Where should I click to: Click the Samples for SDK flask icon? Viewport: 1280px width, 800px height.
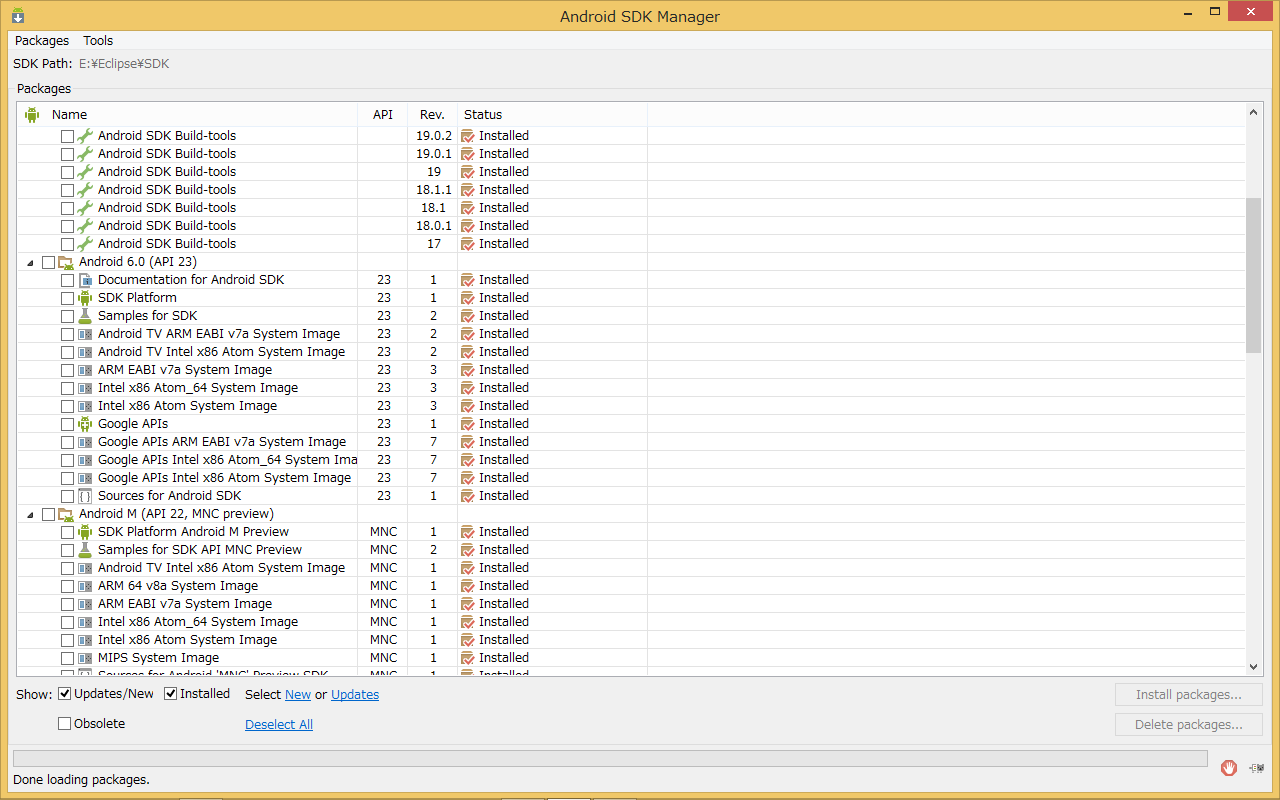(x=85, y=316)
